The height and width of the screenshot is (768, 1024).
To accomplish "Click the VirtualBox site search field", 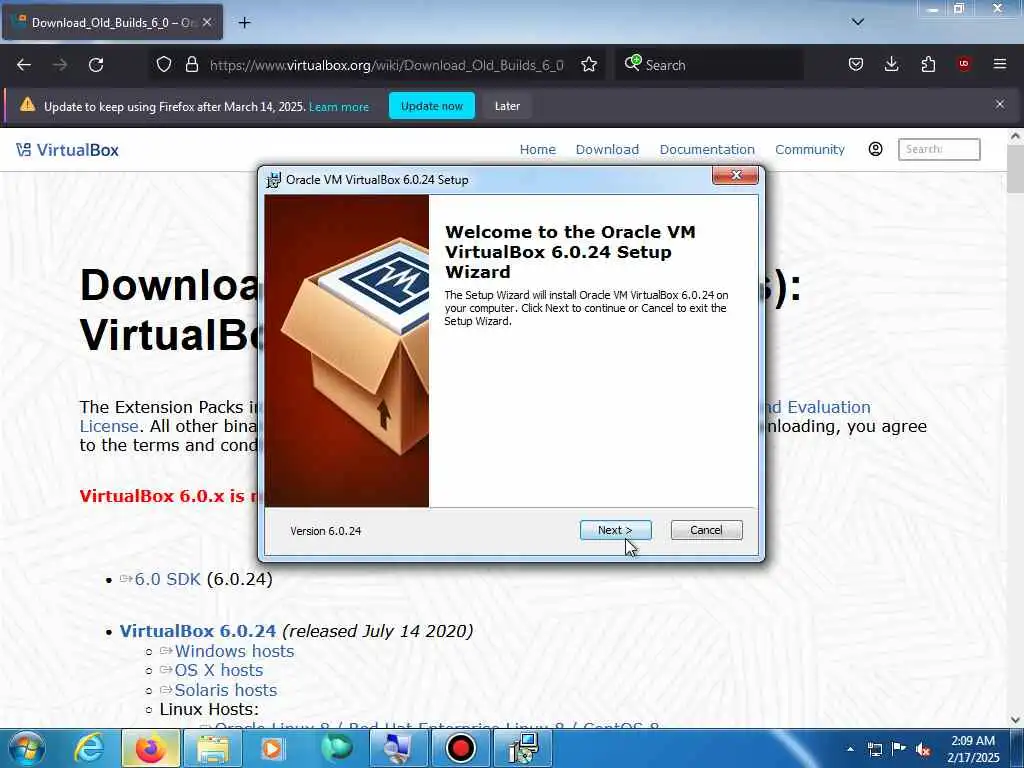I will 939,149.
